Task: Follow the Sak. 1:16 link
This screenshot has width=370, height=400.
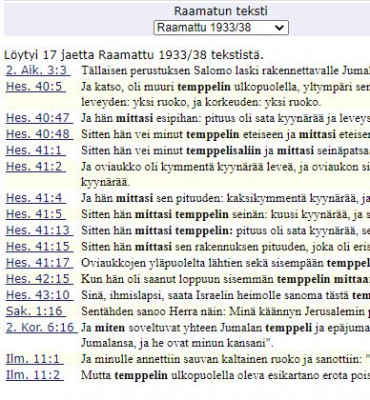Action: (x=36, y=311)
